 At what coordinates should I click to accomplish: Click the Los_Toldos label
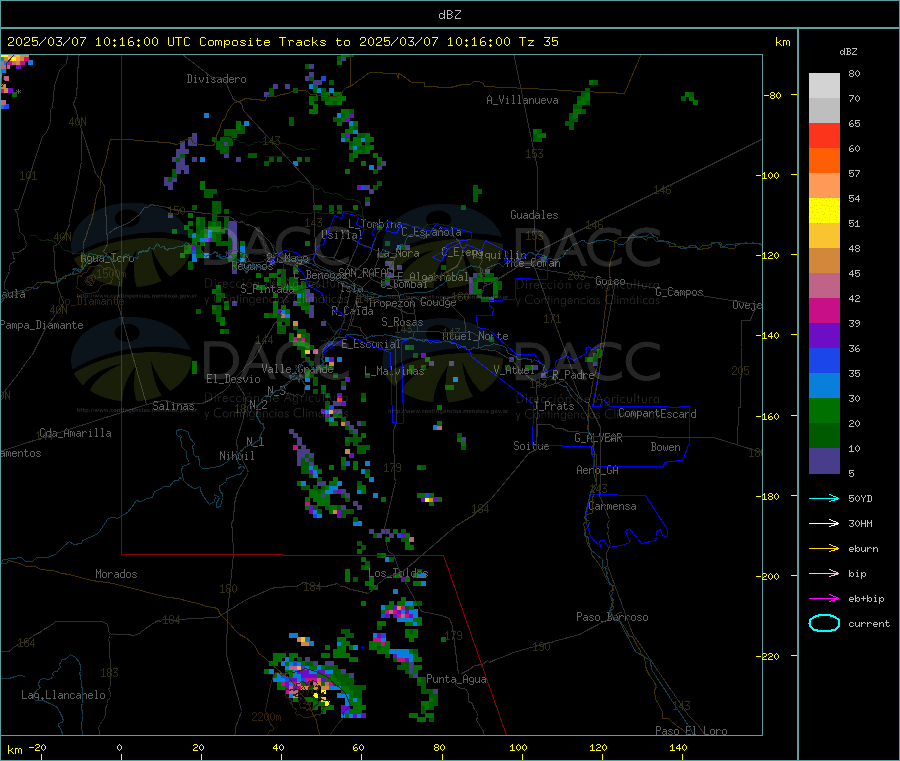(398, 573)
